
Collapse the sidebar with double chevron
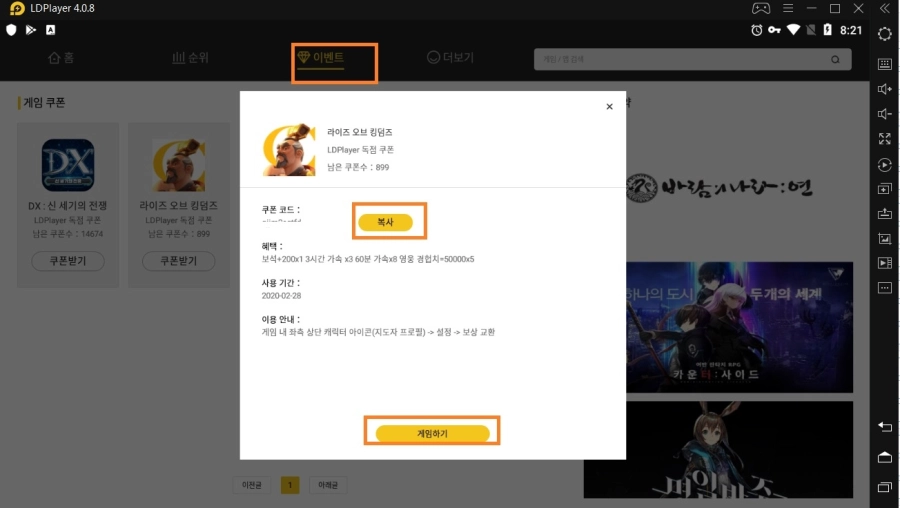click(885, 8)
